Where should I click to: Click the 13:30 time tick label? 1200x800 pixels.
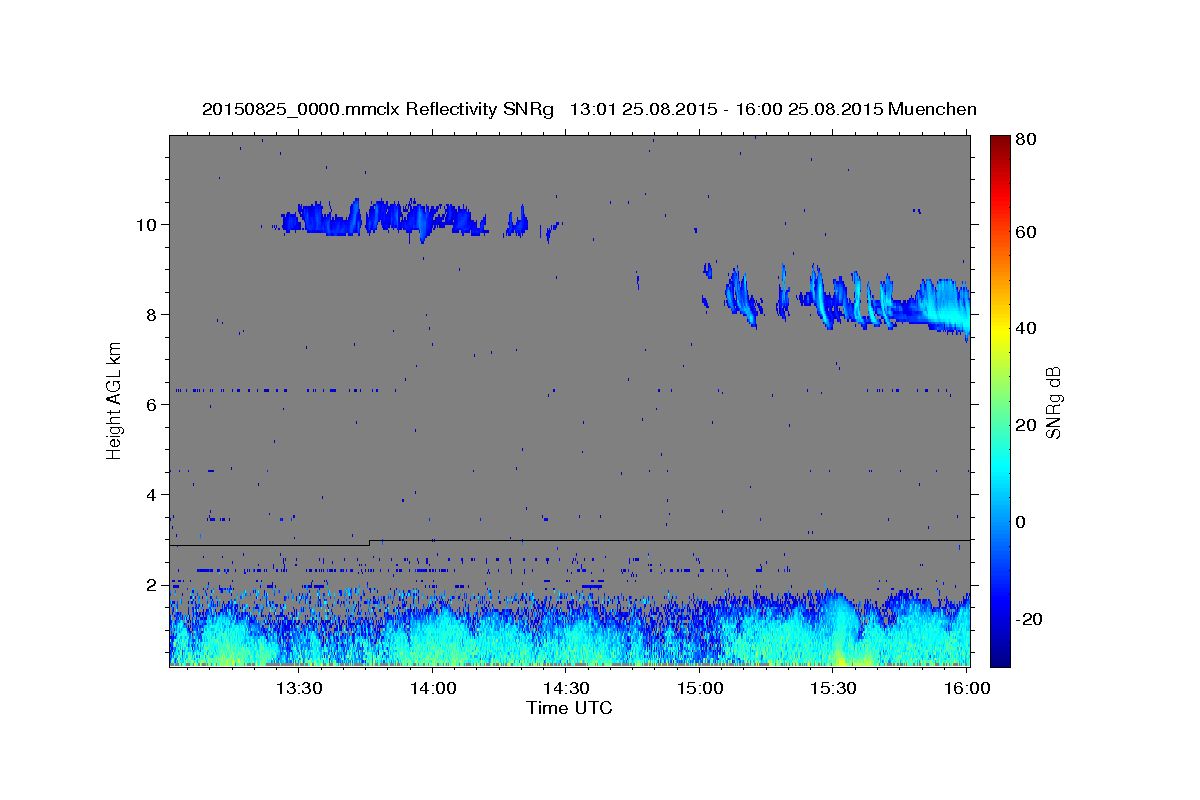click(x=298, y=689)
